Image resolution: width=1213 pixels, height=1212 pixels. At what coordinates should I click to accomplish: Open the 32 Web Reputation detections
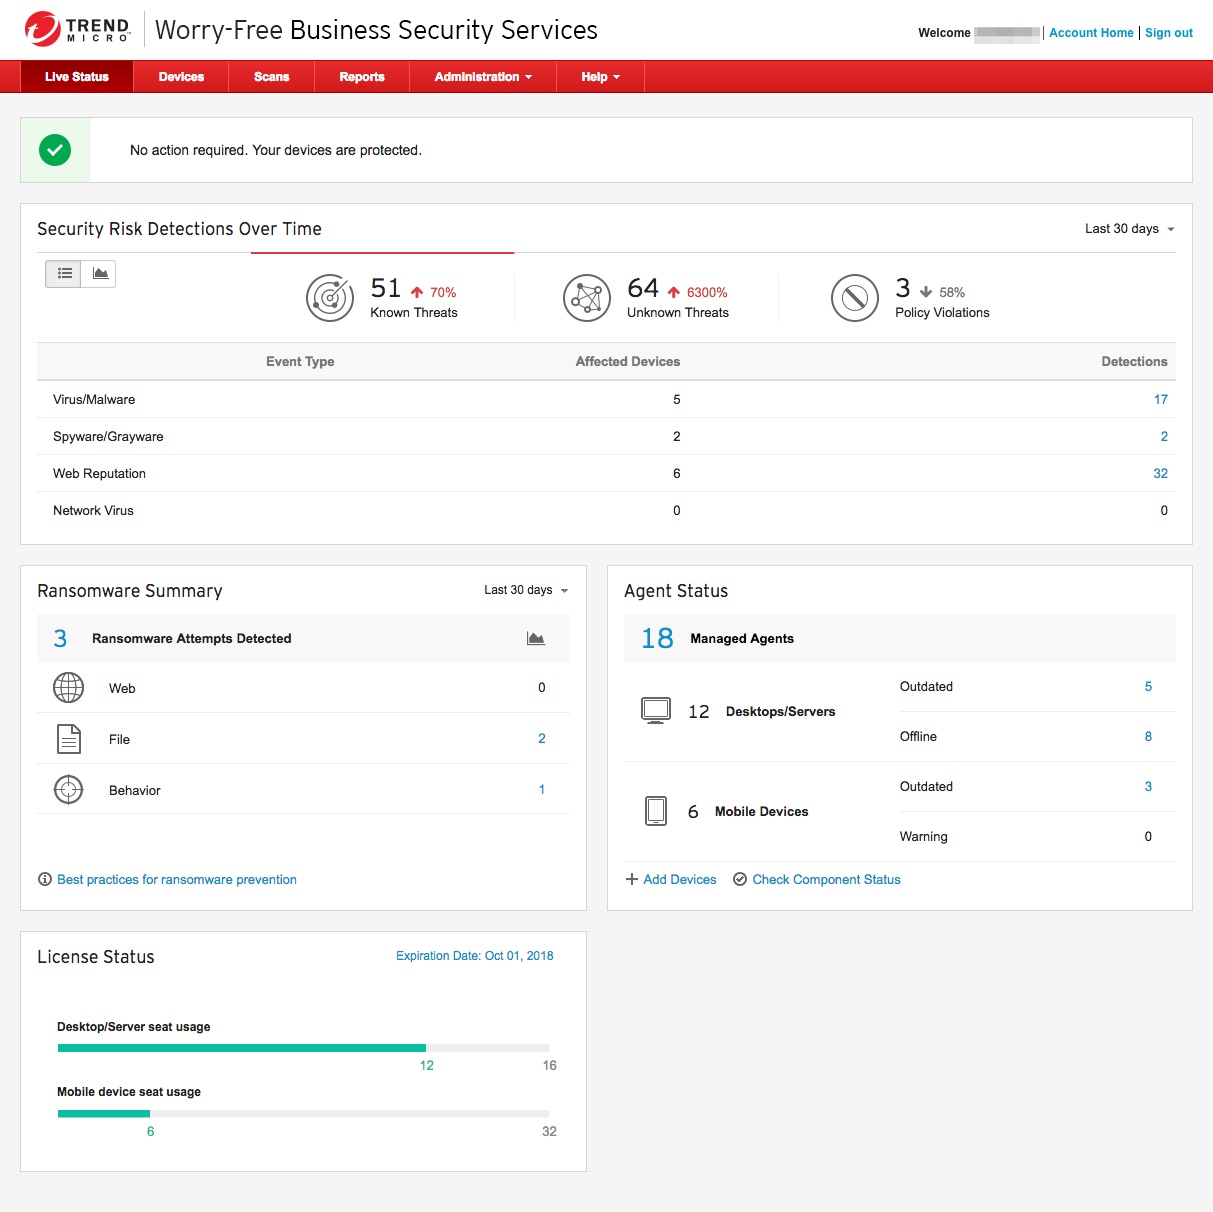1160,474
